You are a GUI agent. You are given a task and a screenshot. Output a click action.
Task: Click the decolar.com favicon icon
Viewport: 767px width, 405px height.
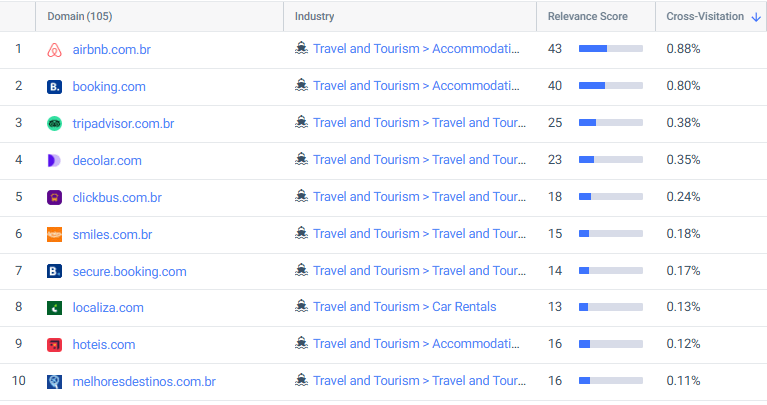pyautogui.click(x=54, y=160)
